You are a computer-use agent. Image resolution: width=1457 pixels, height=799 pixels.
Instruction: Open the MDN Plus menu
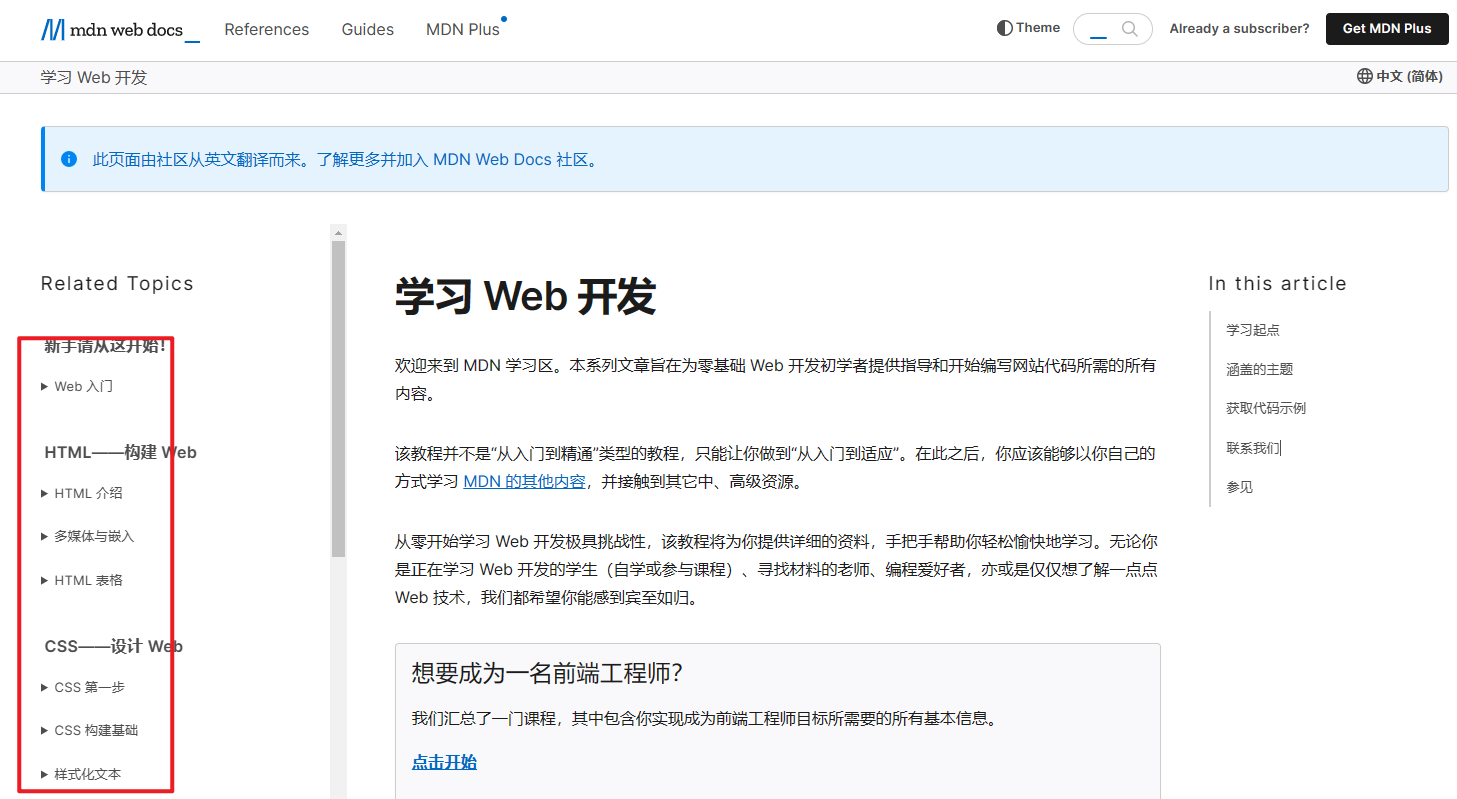461,29
